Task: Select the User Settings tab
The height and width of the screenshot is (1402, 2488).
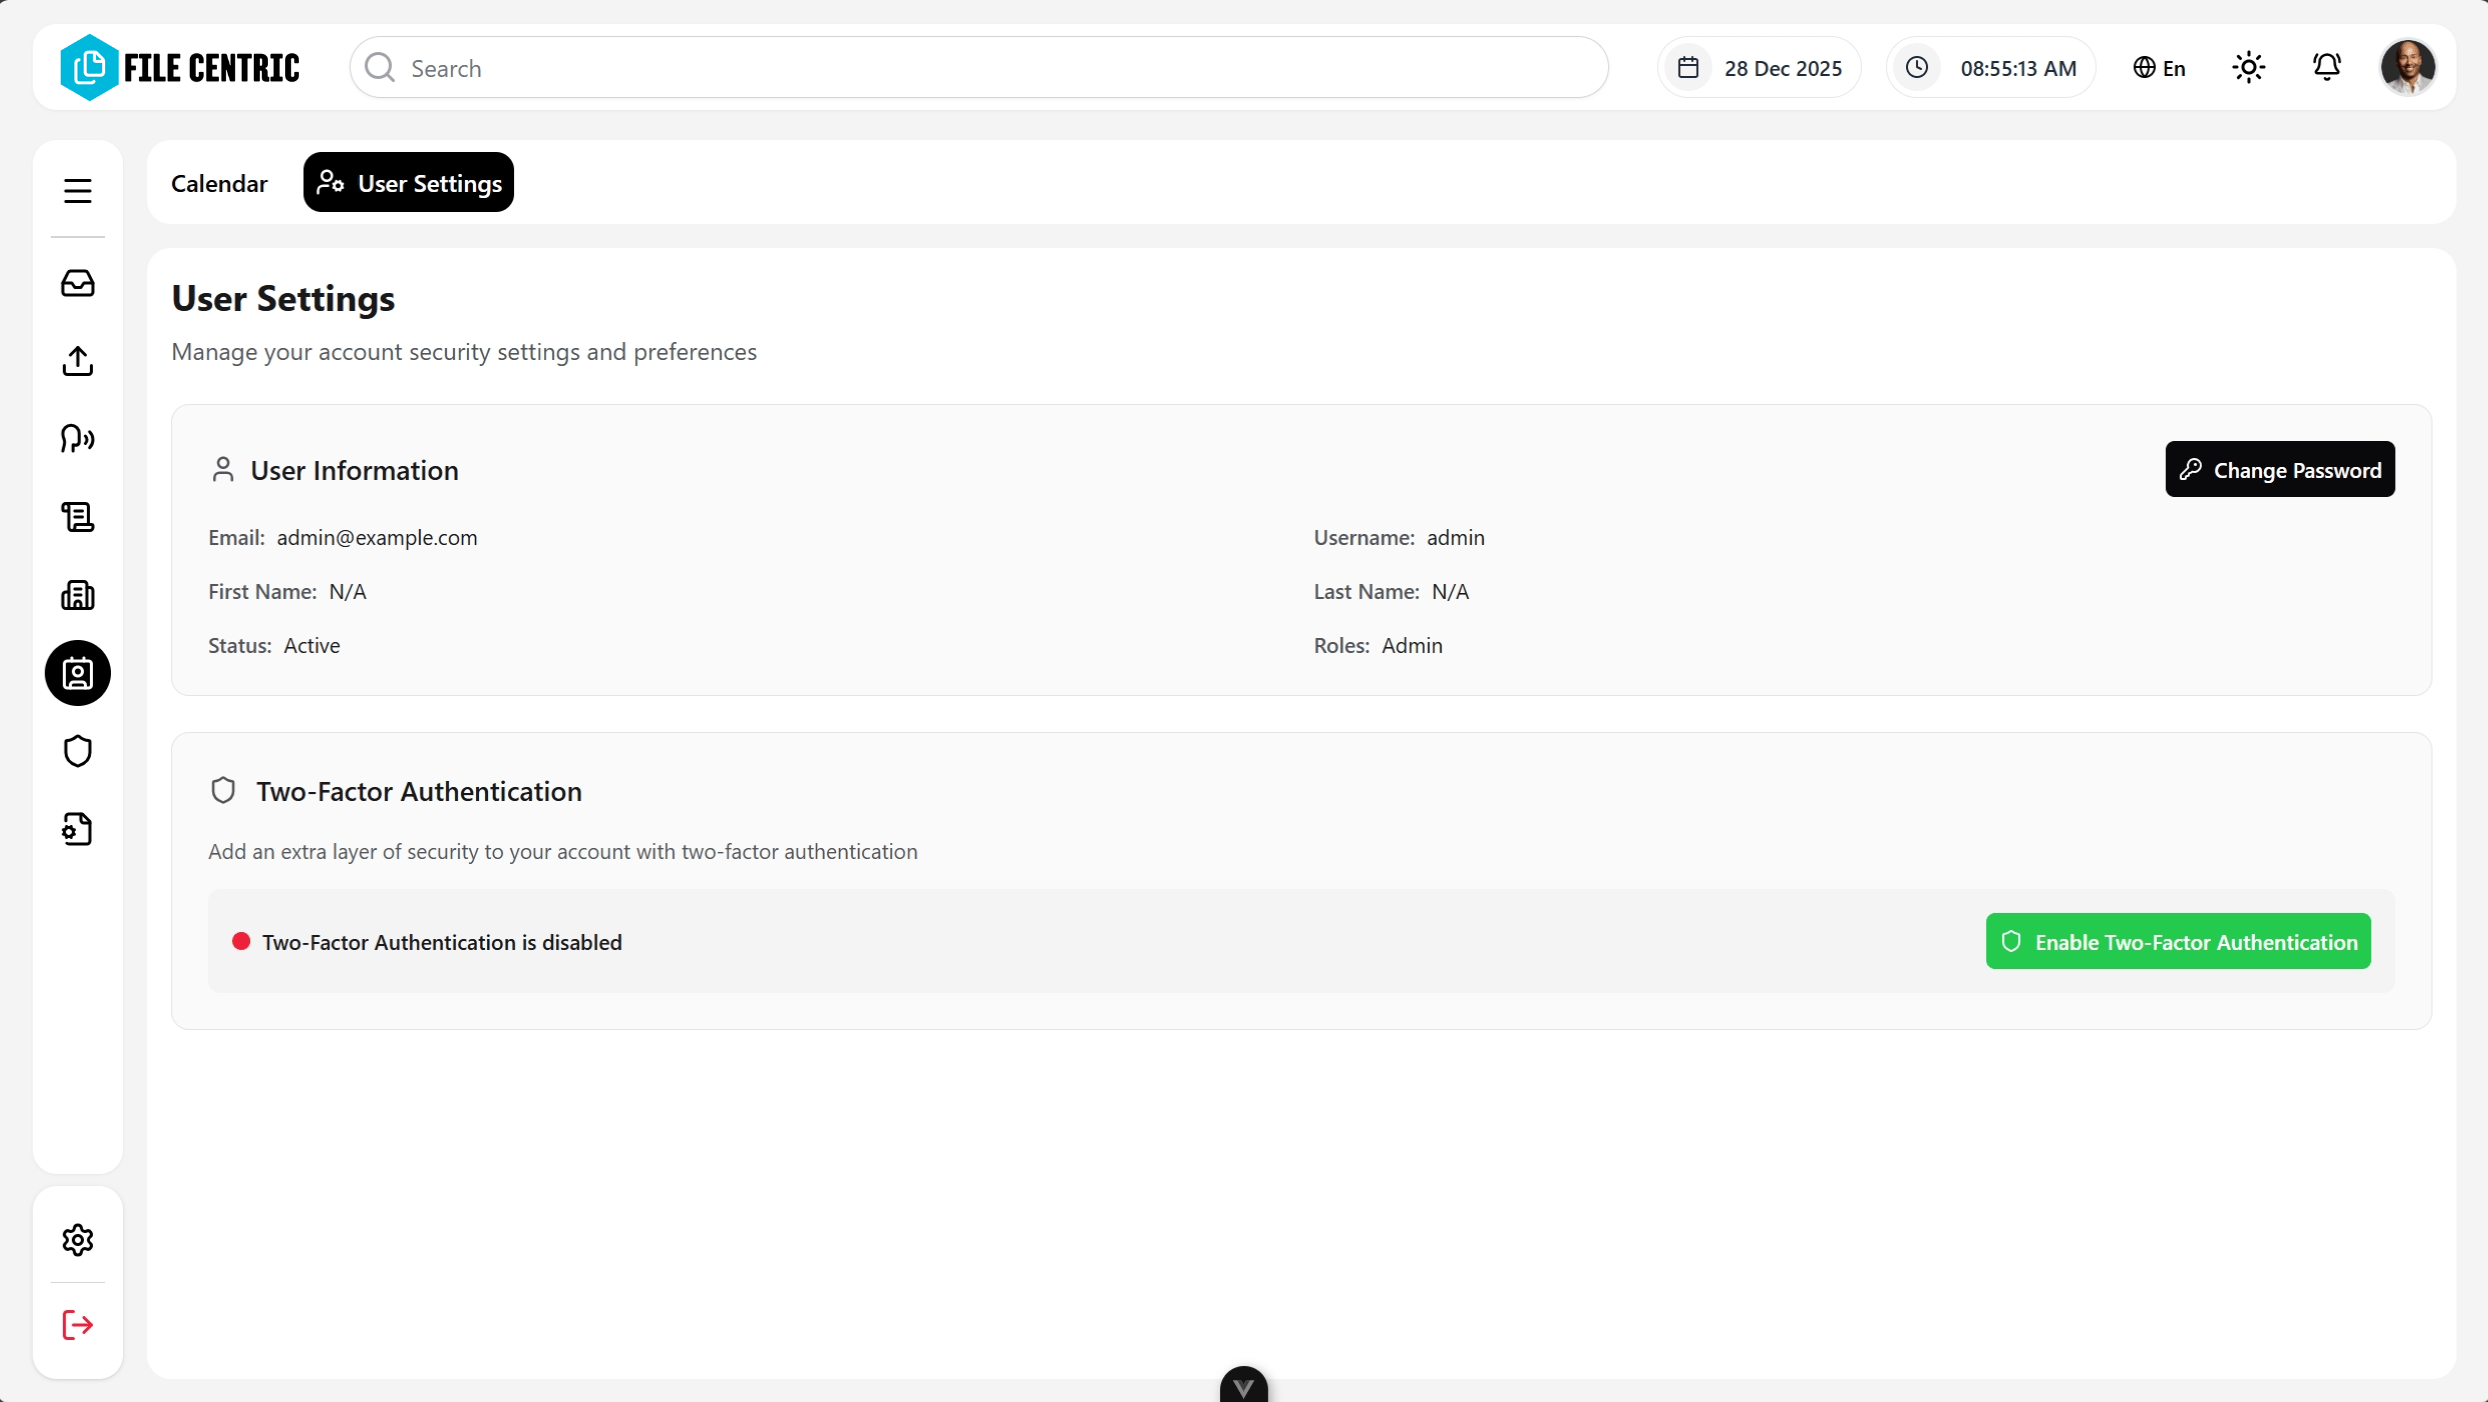Action: click(x=408, y=182)
